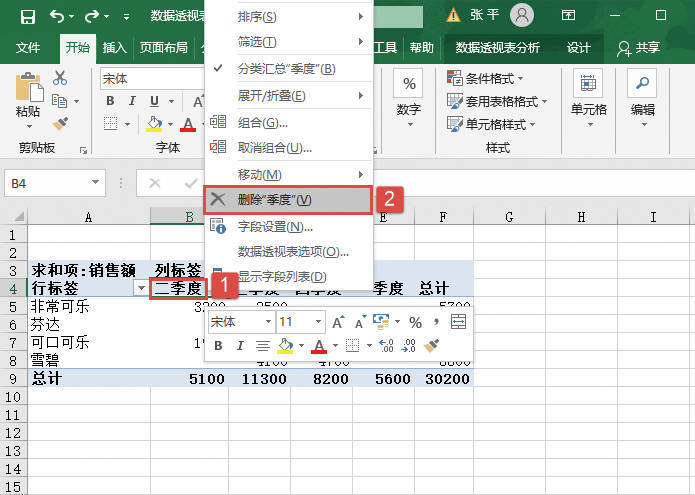
Task: Click the 共享 share button
Action: (x=640, y=47)
